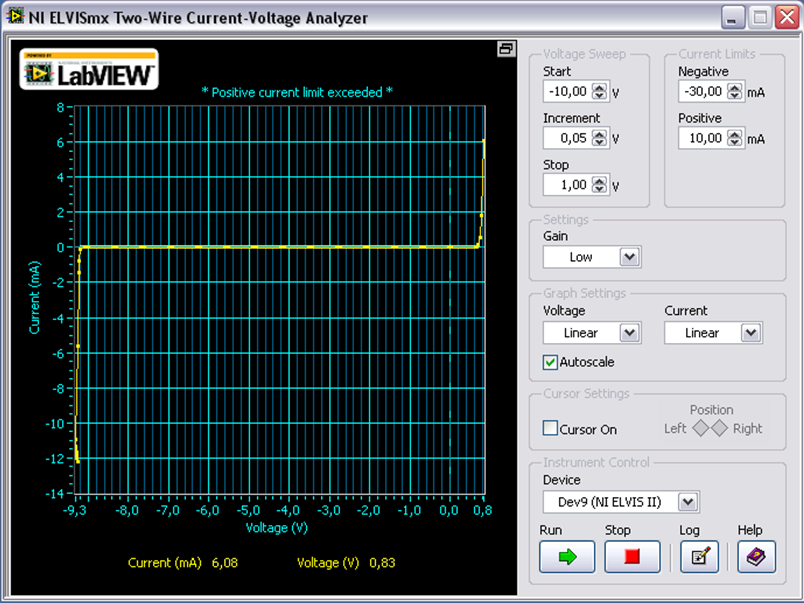Click the 0,8 x-axis maximum value

[x=483, y=510]
